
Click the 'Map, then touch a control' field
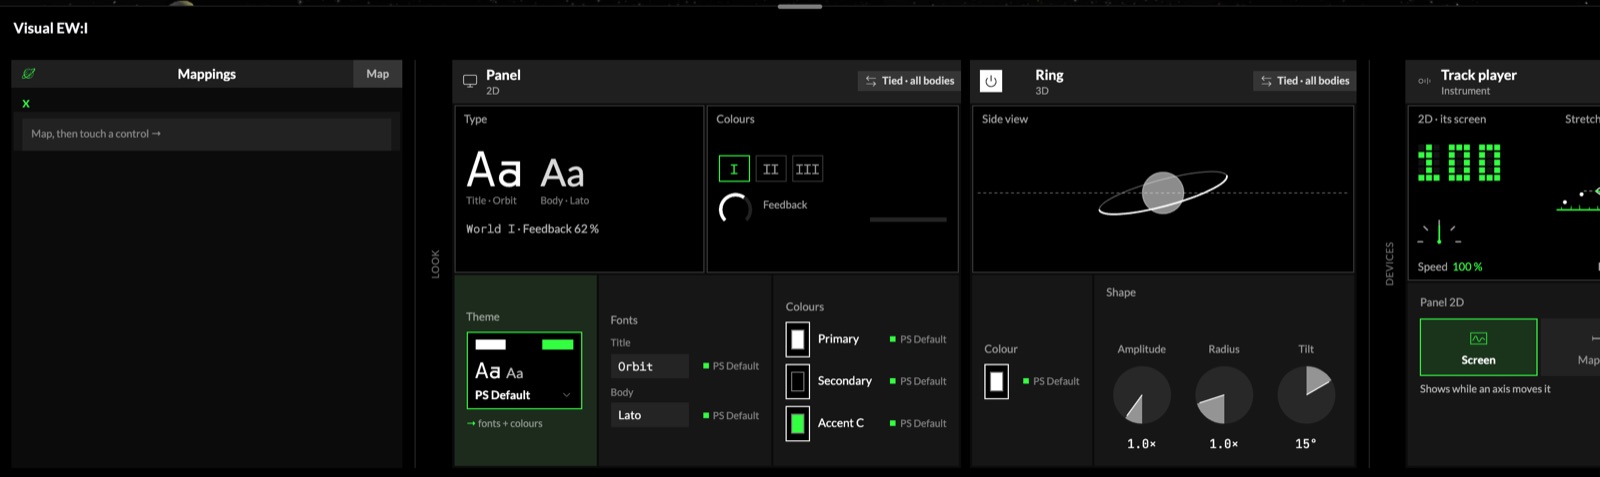[207, 134]
